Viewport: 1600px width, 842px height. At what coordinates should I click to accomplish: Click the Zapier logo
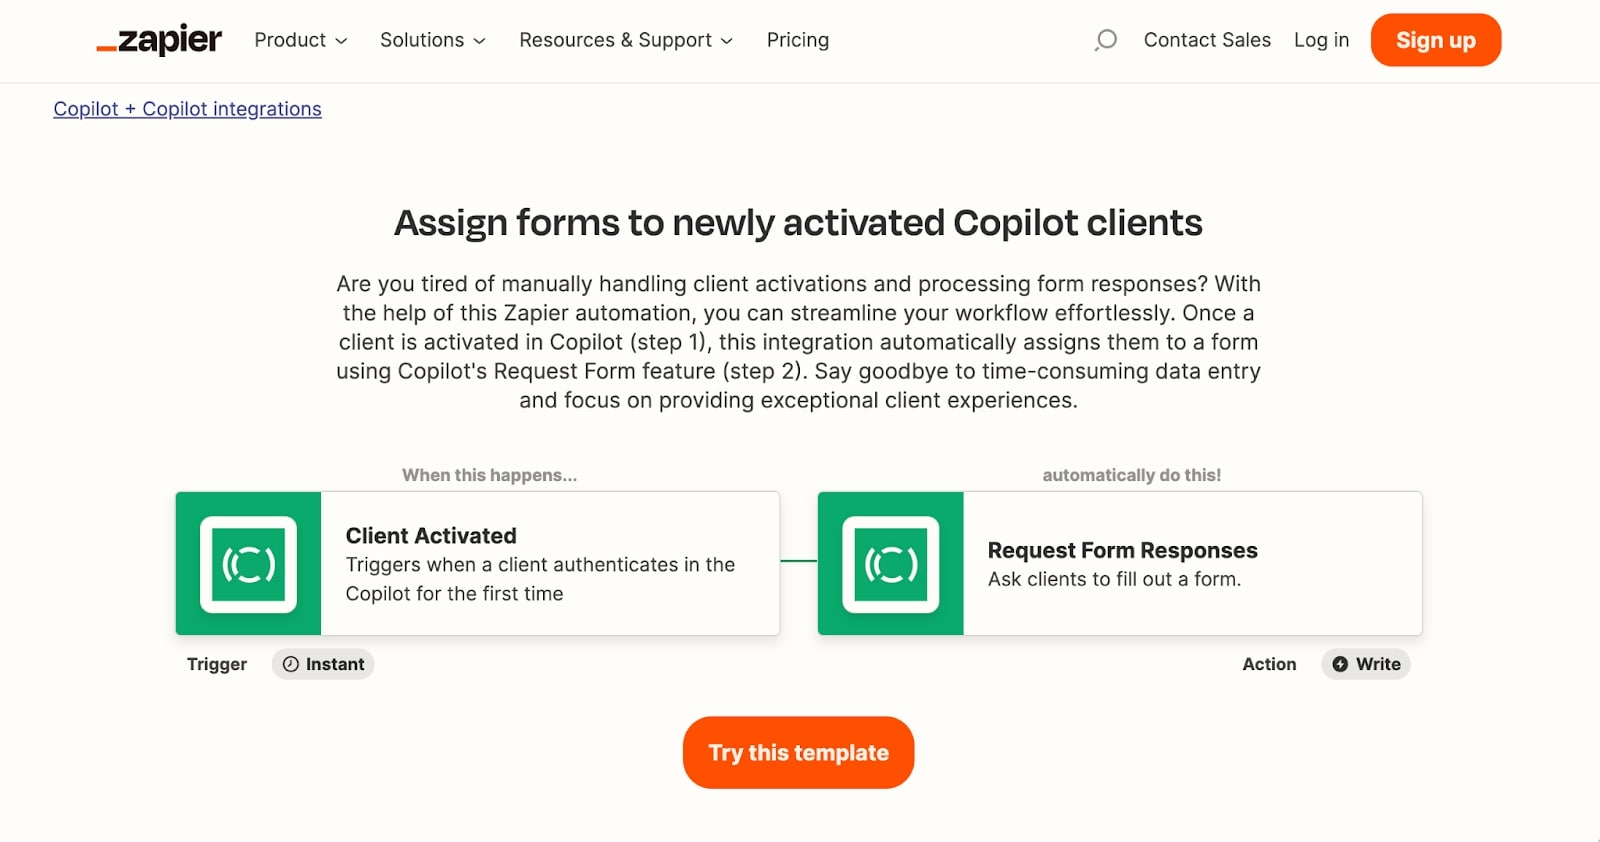[x=159, y=40]
